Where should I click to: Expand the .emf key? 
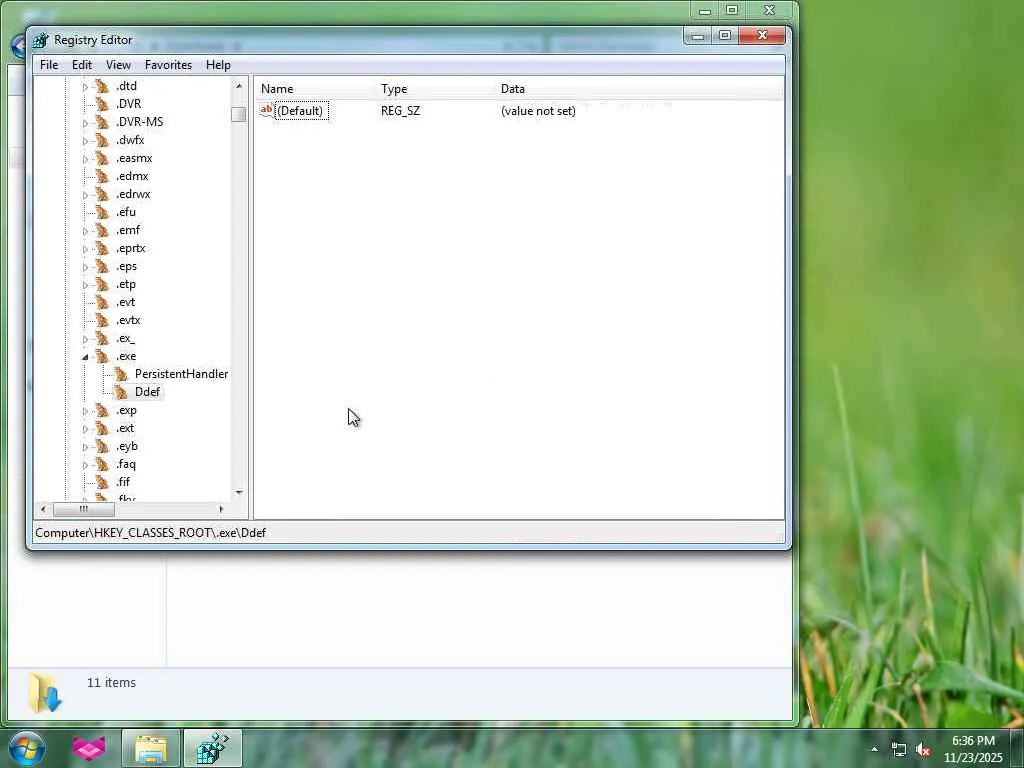(85, 231)
